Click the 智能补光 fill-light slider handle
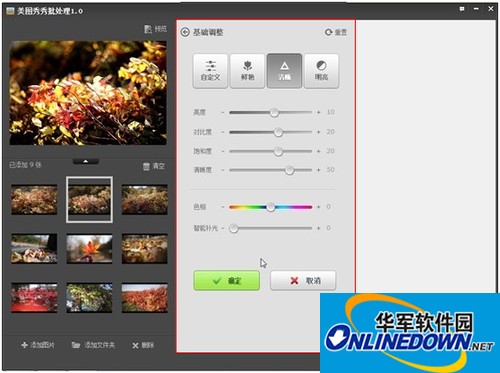This screenshot has height=373, width=500. pyautogui.click(x=234, y=228)
